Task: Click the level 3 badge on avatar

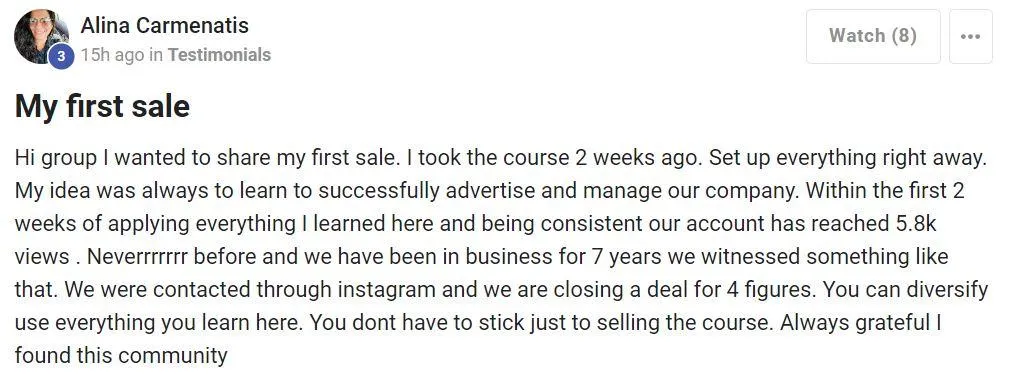Action: point(61,56)
